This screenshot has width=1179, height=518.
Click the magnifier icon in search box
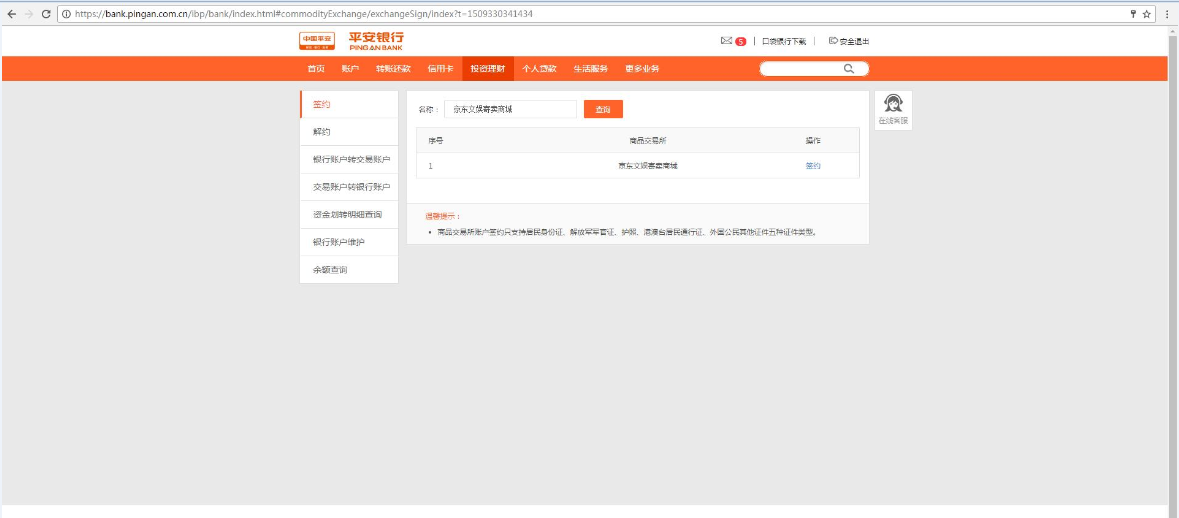click(x=849, y=69)
